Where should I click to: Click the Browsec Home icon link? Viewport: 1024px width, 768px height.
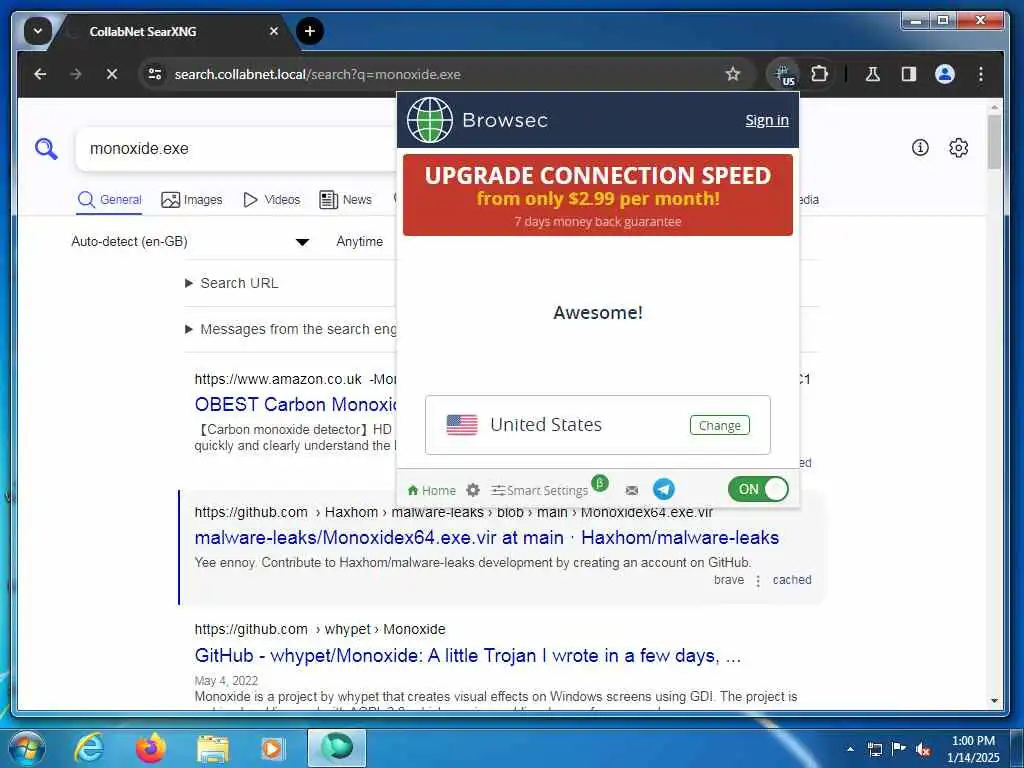click(x=431, y=490)
